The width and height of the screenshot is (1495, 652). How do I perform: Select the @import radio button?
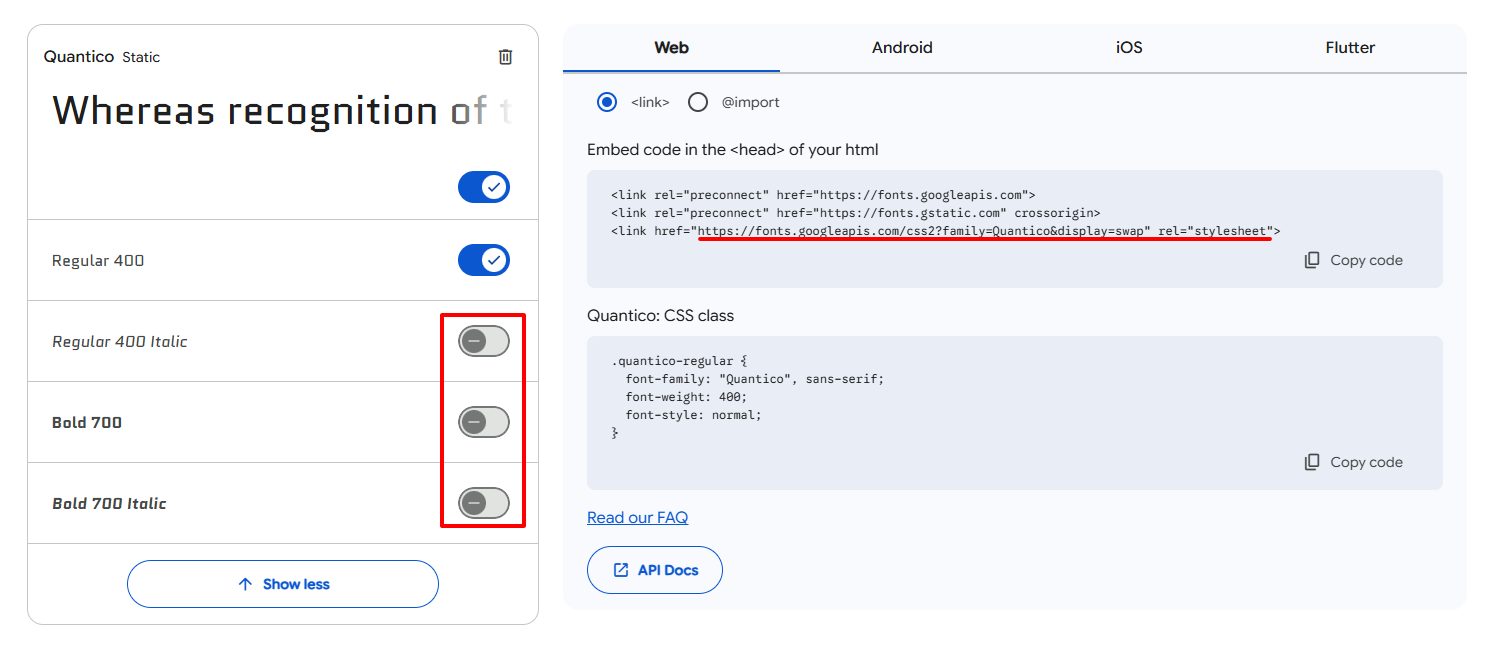[x=697, y=102]
